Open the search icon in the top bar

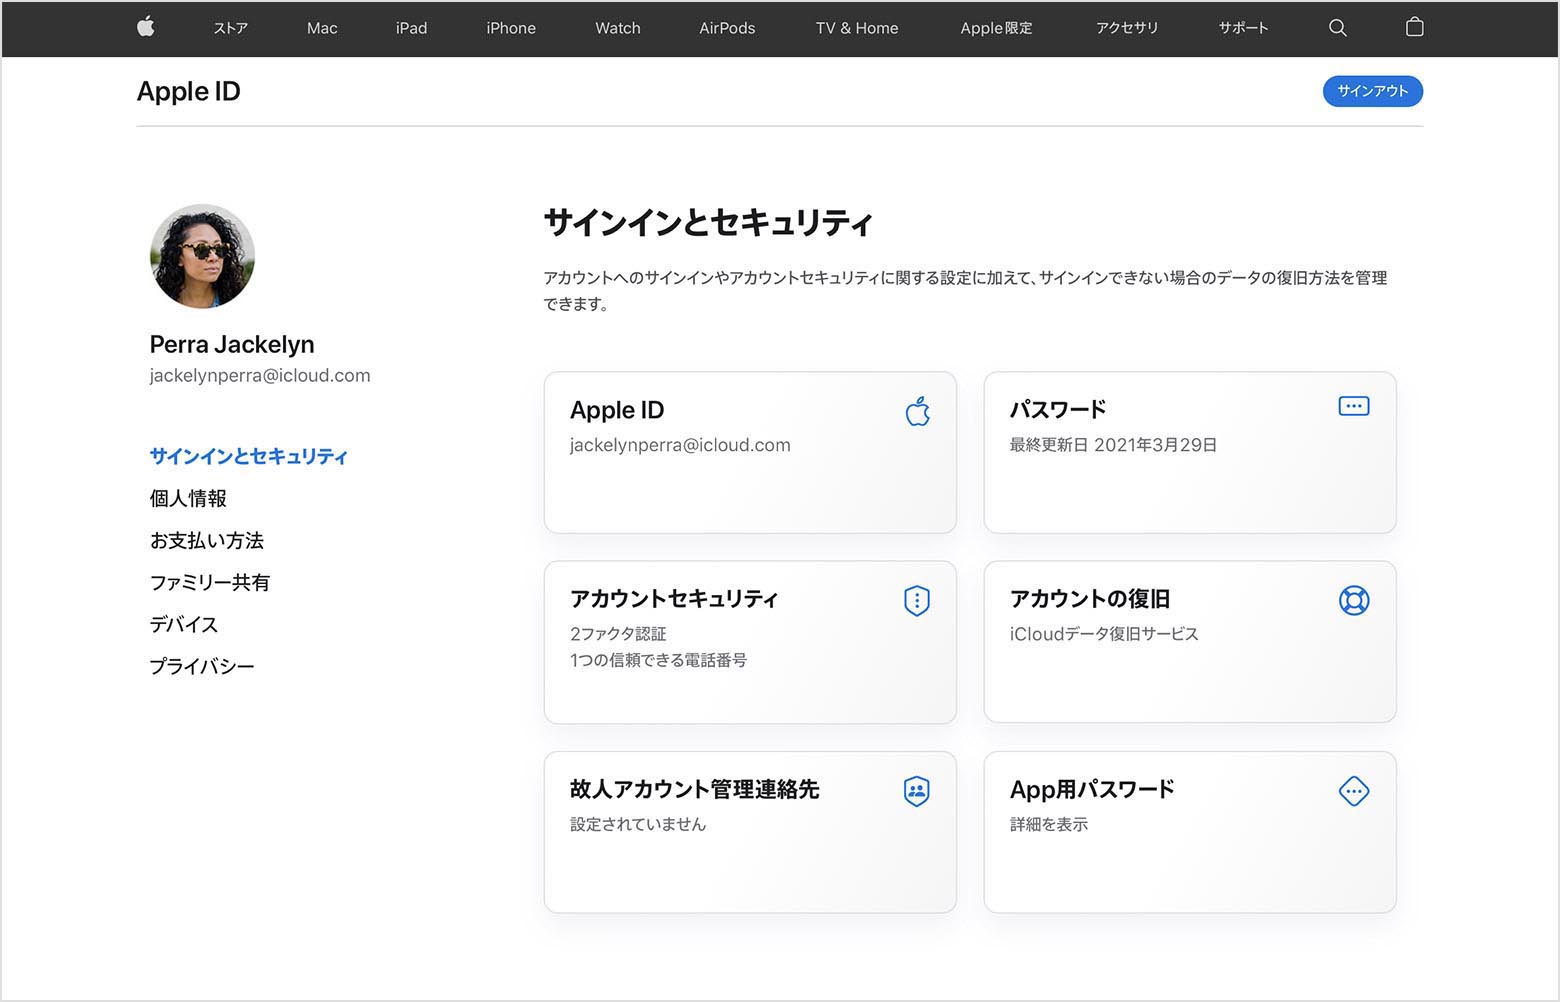point(1337,28)
